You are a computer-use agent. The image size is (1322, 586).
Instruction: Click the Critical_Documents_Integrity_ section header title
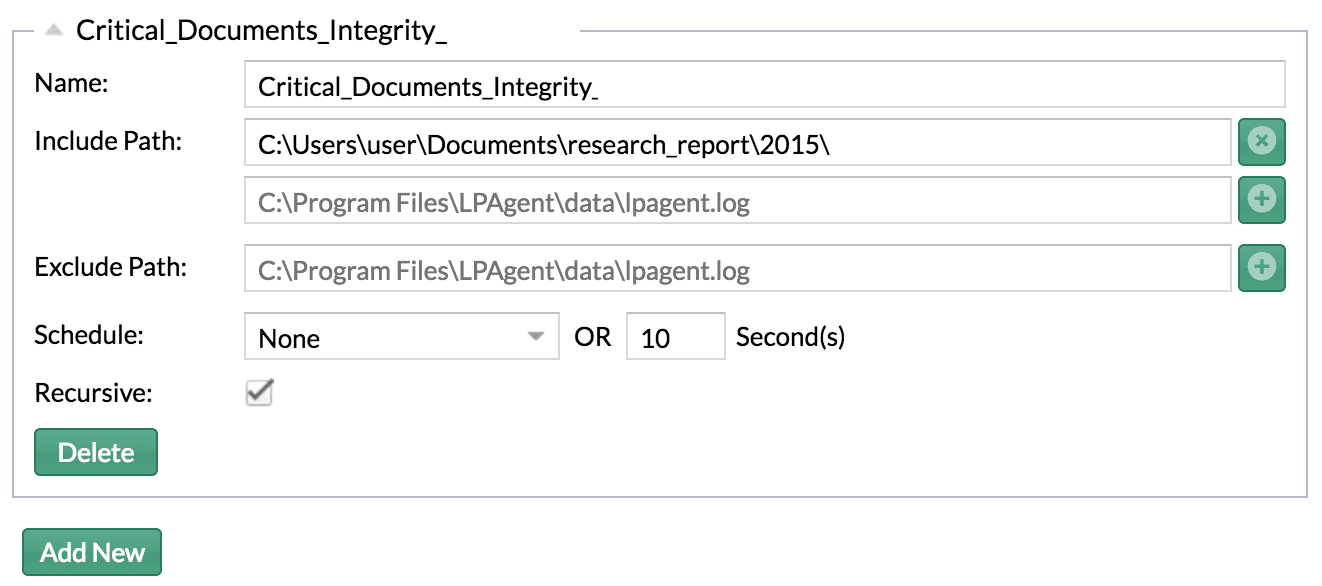coord(262,31)
